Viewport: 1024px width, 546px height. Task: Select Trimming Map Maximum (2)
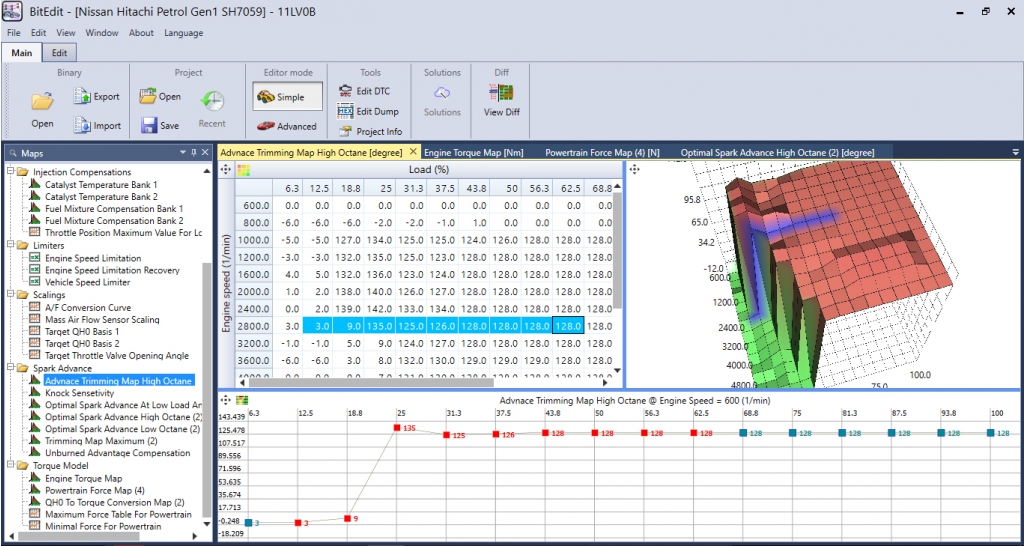pos(99,441)
